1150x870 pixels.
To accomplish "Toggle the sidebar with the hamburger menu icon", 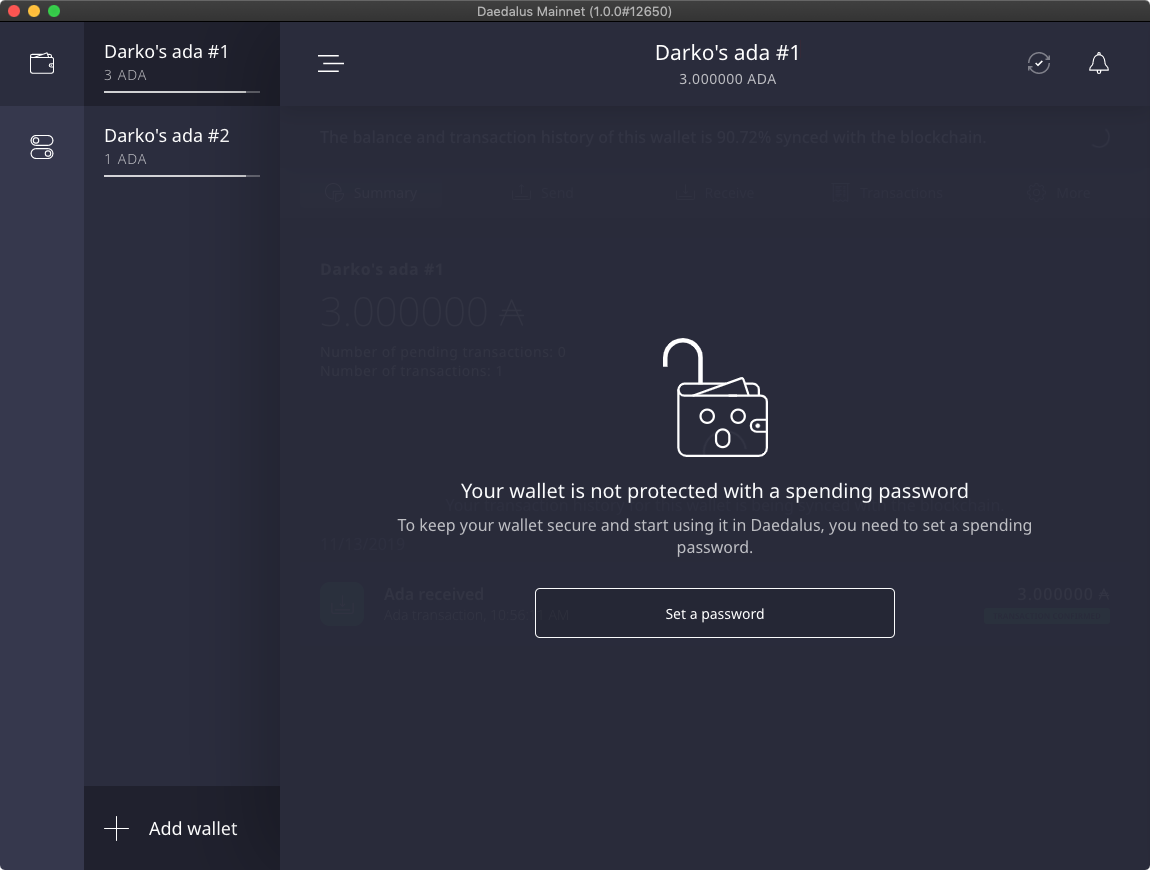I will click(331, 64).
